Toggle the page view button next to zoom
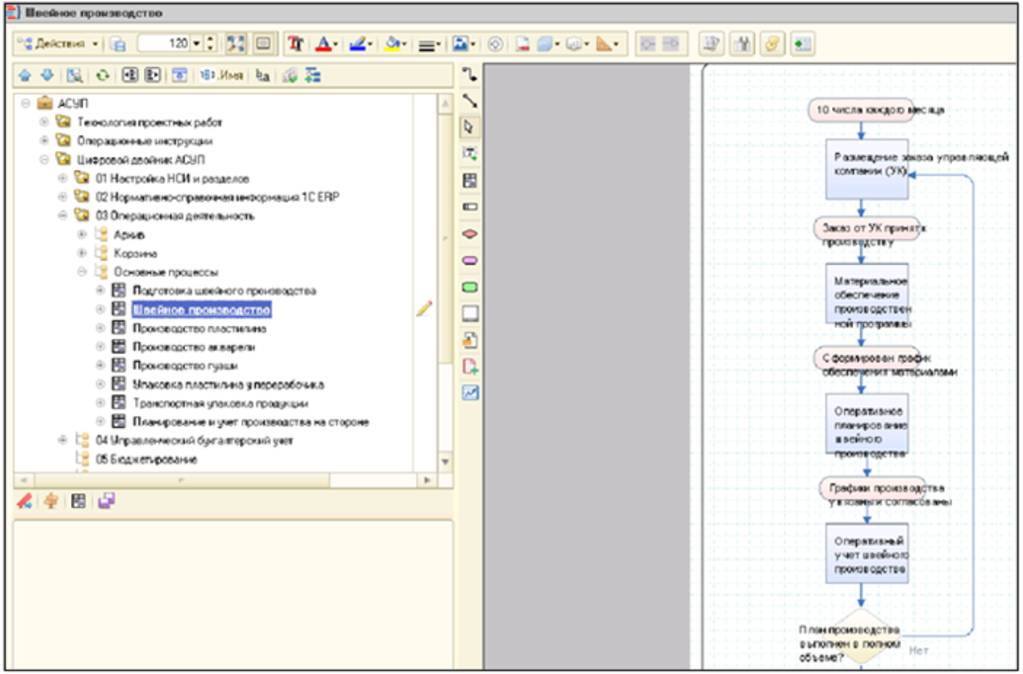Image resolution: width=1023 pixels, height=674 pixels. pyautogui.click(x=263, y=44)
